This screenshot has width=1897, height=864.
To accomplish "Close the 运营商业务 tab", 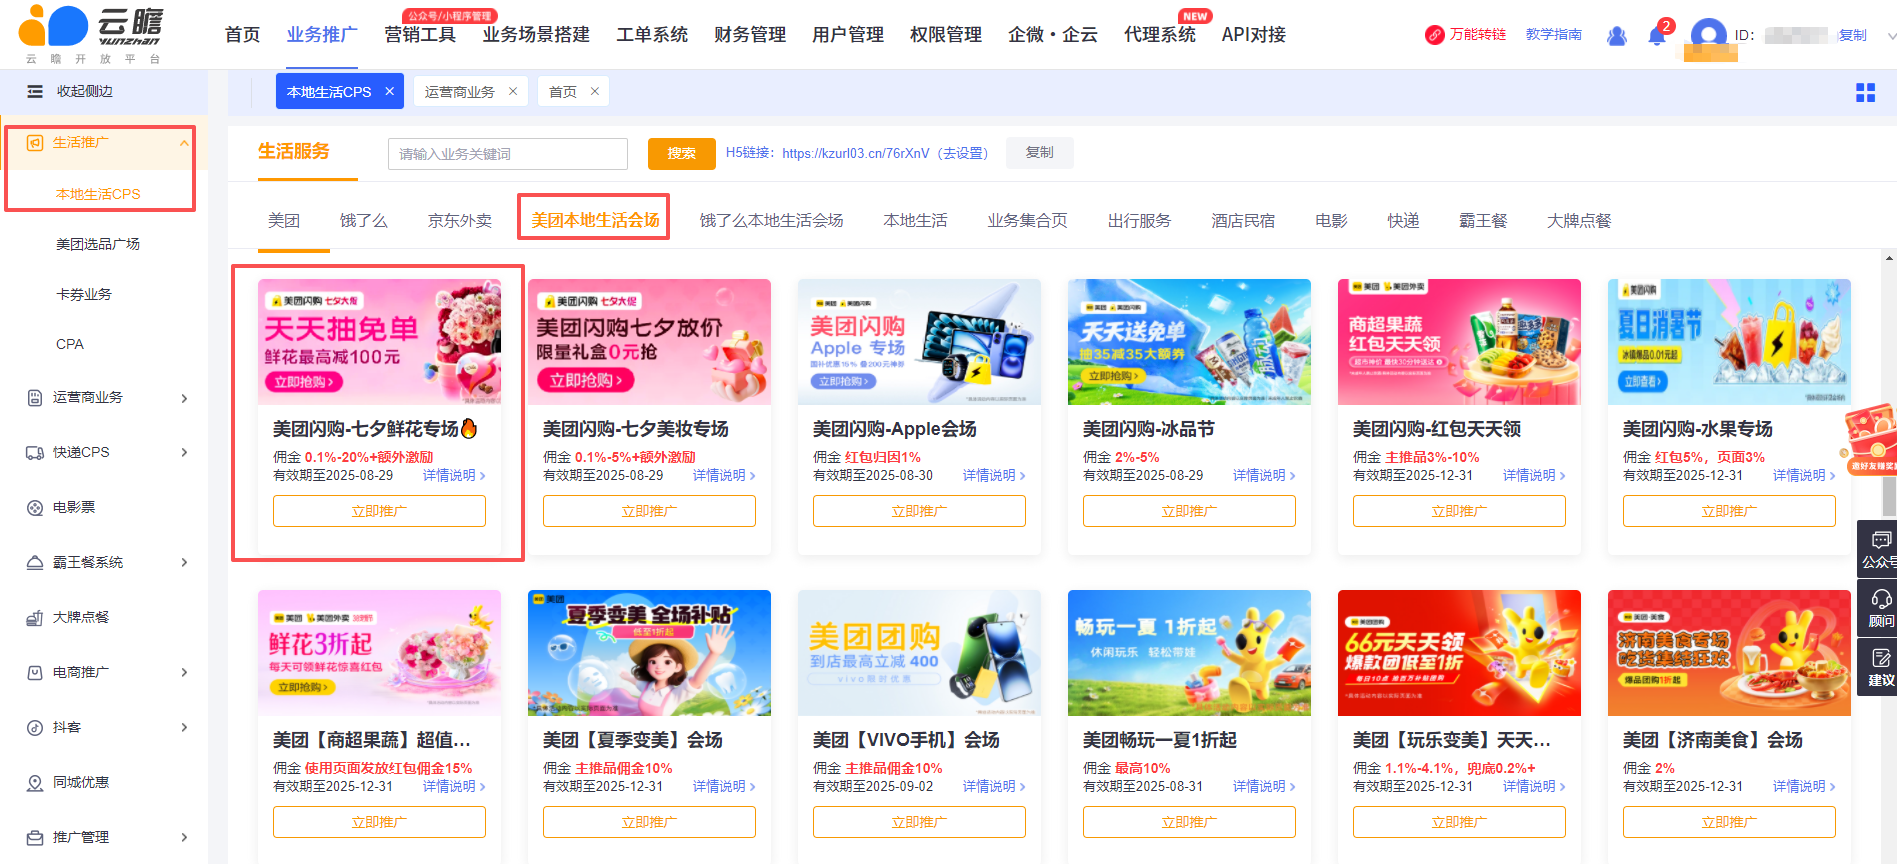I will [x=513, y=91].
